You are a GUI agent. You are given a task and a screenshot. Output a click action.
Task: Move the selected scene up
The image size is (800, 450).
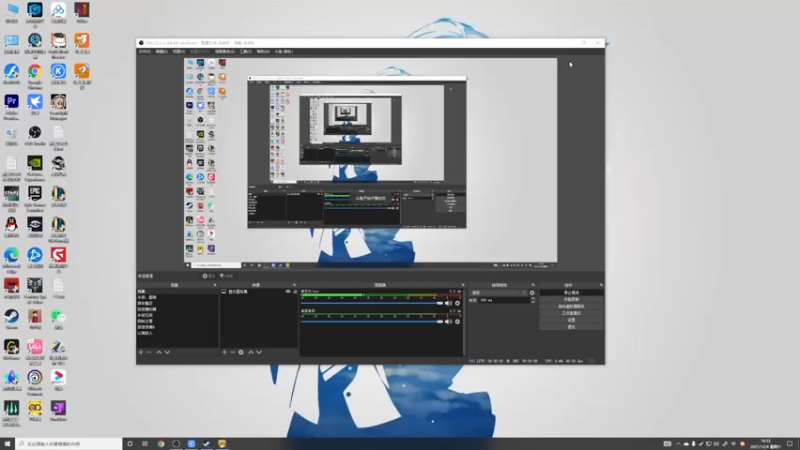coord(159,352)
